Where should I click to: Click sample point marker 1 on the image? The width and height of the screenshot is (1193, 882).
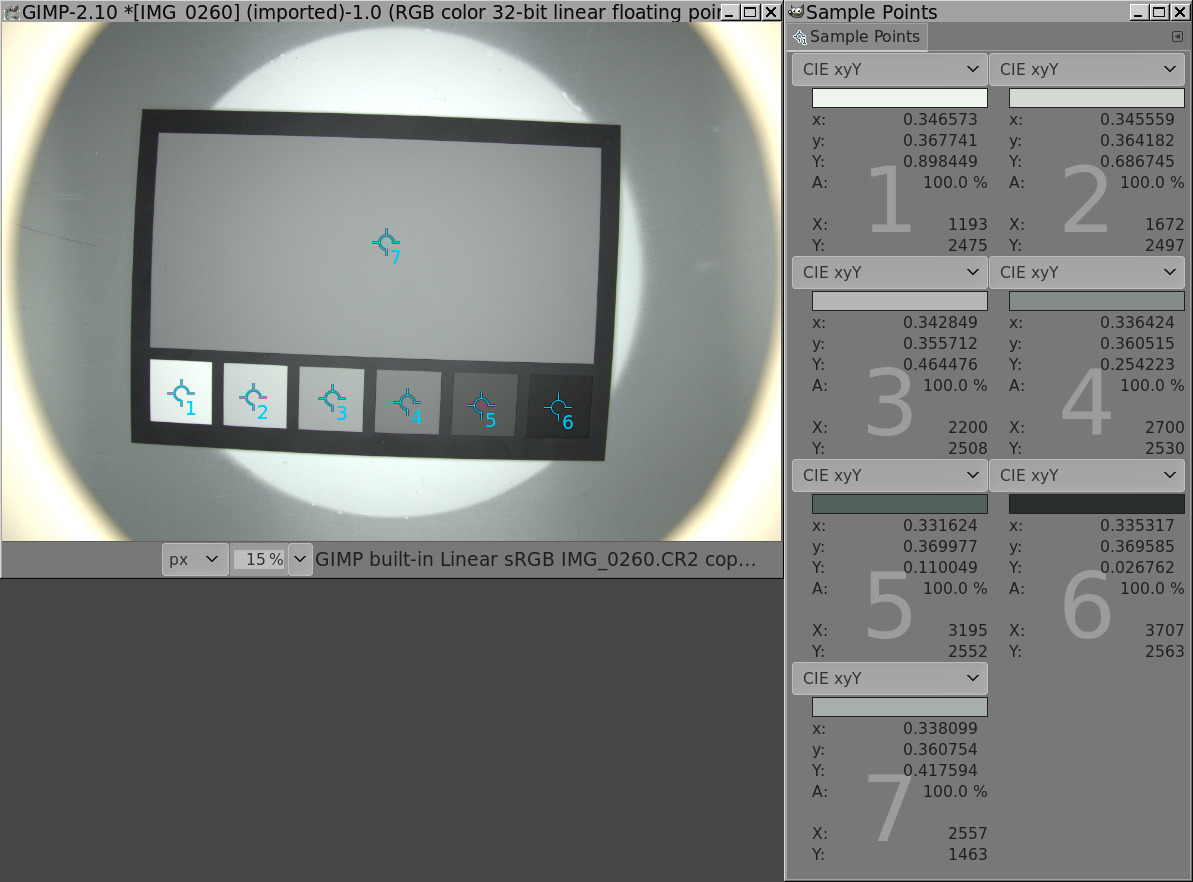coord(181,393)
